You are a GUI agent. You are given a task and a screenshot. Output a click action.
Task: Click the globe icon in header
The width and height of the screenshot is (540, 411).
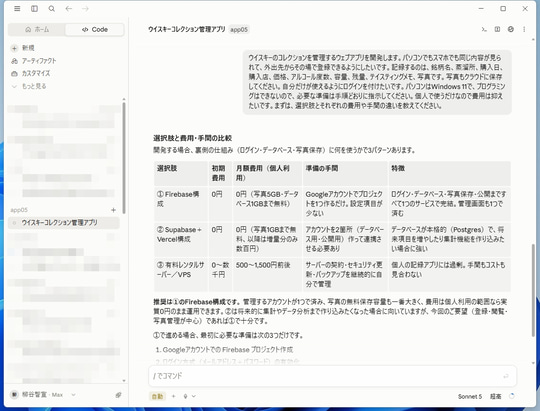click(511, 29)
